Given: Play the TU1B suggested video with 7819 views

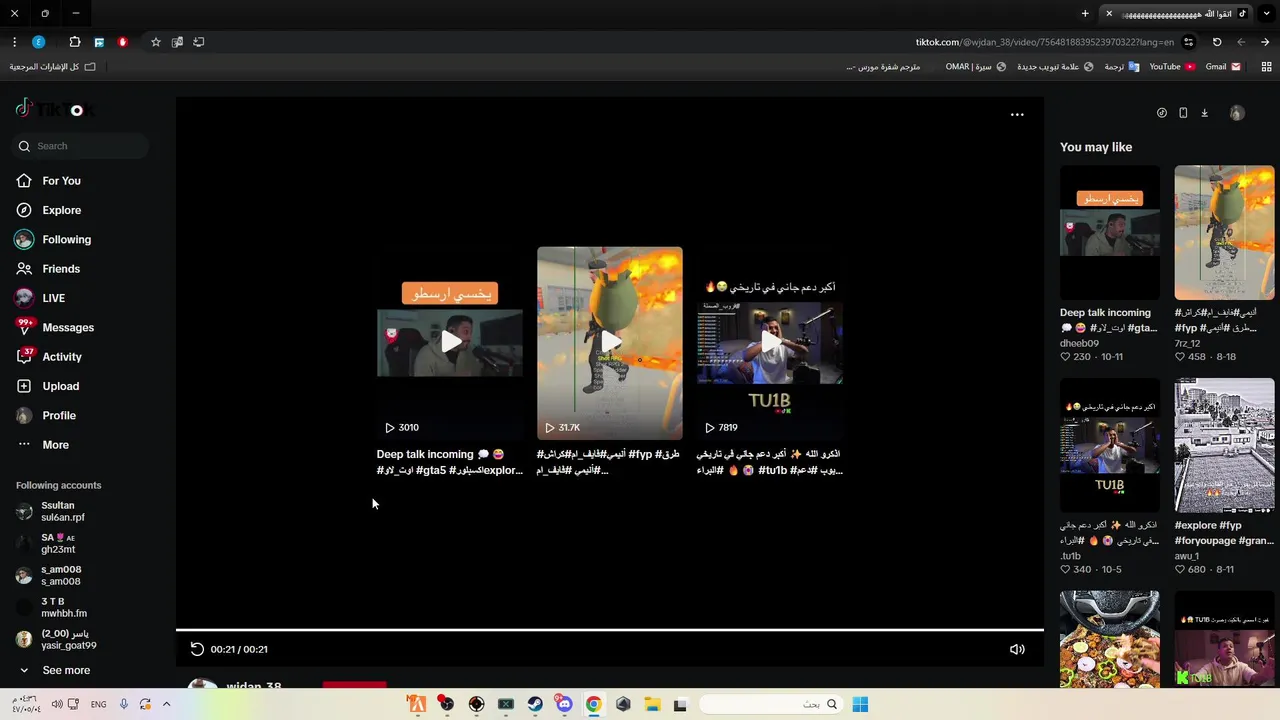Looking at the screenshot, I should 770,343.
